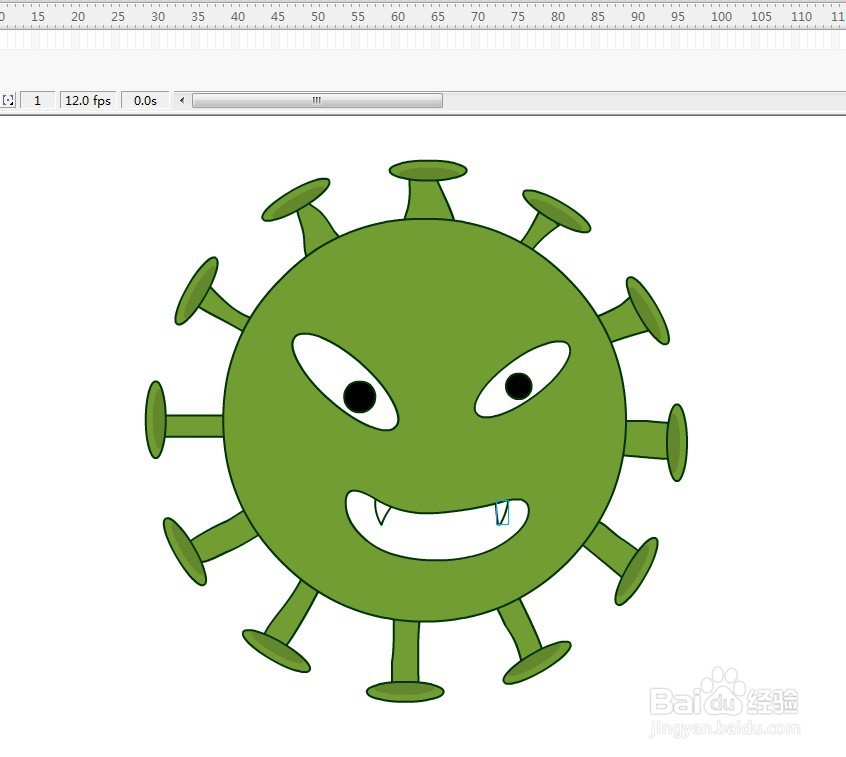Viewport: 846px width, 757px height.
Task: Select the topmost spike of the virus
Action: pyautogui.click(x=428, y=189)
